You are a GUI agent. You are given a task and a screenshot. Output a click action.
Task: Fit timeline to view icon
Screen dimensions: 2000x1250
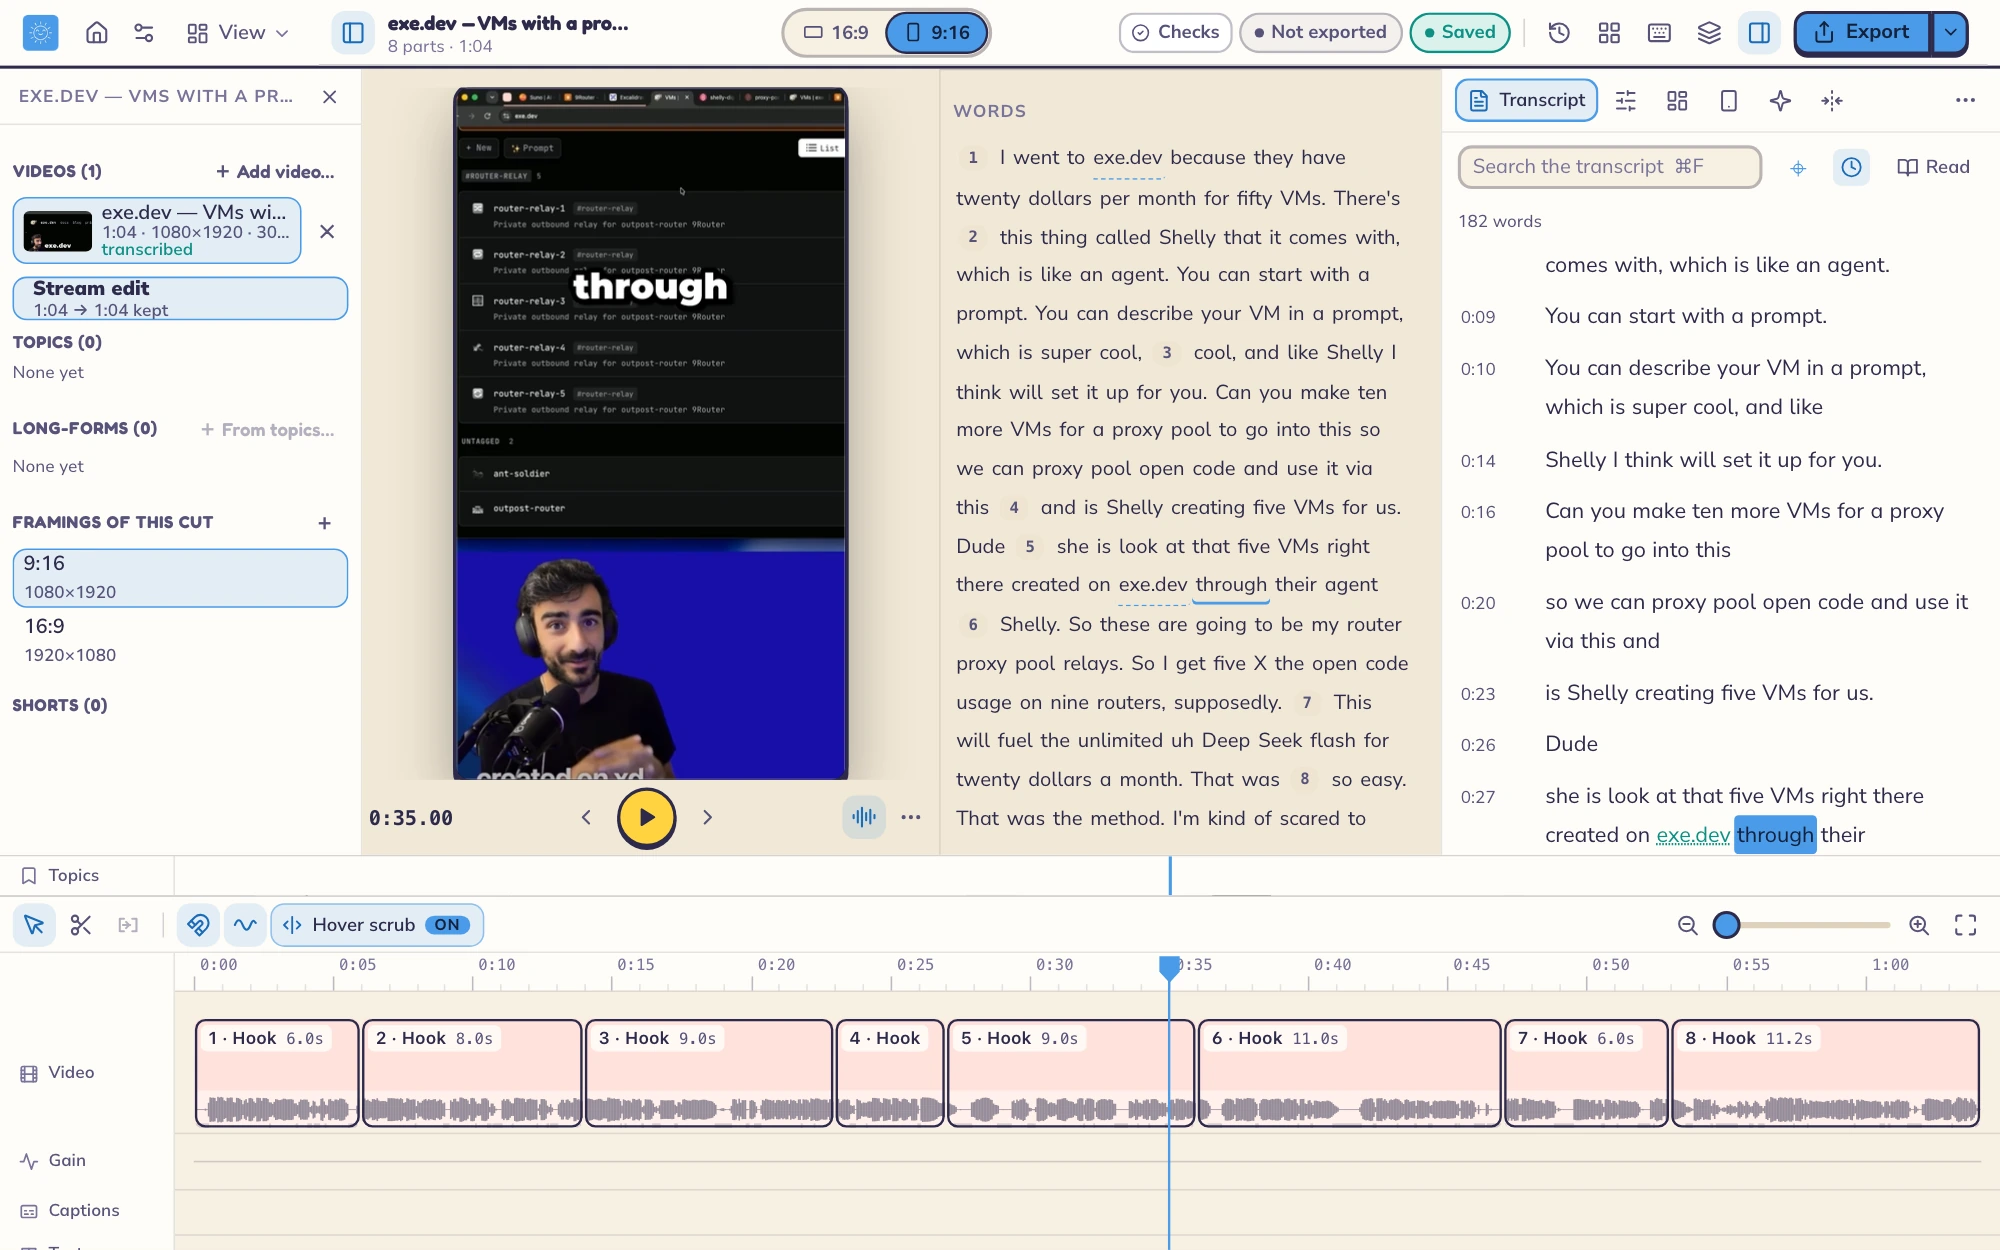(x=1965, y=925)
